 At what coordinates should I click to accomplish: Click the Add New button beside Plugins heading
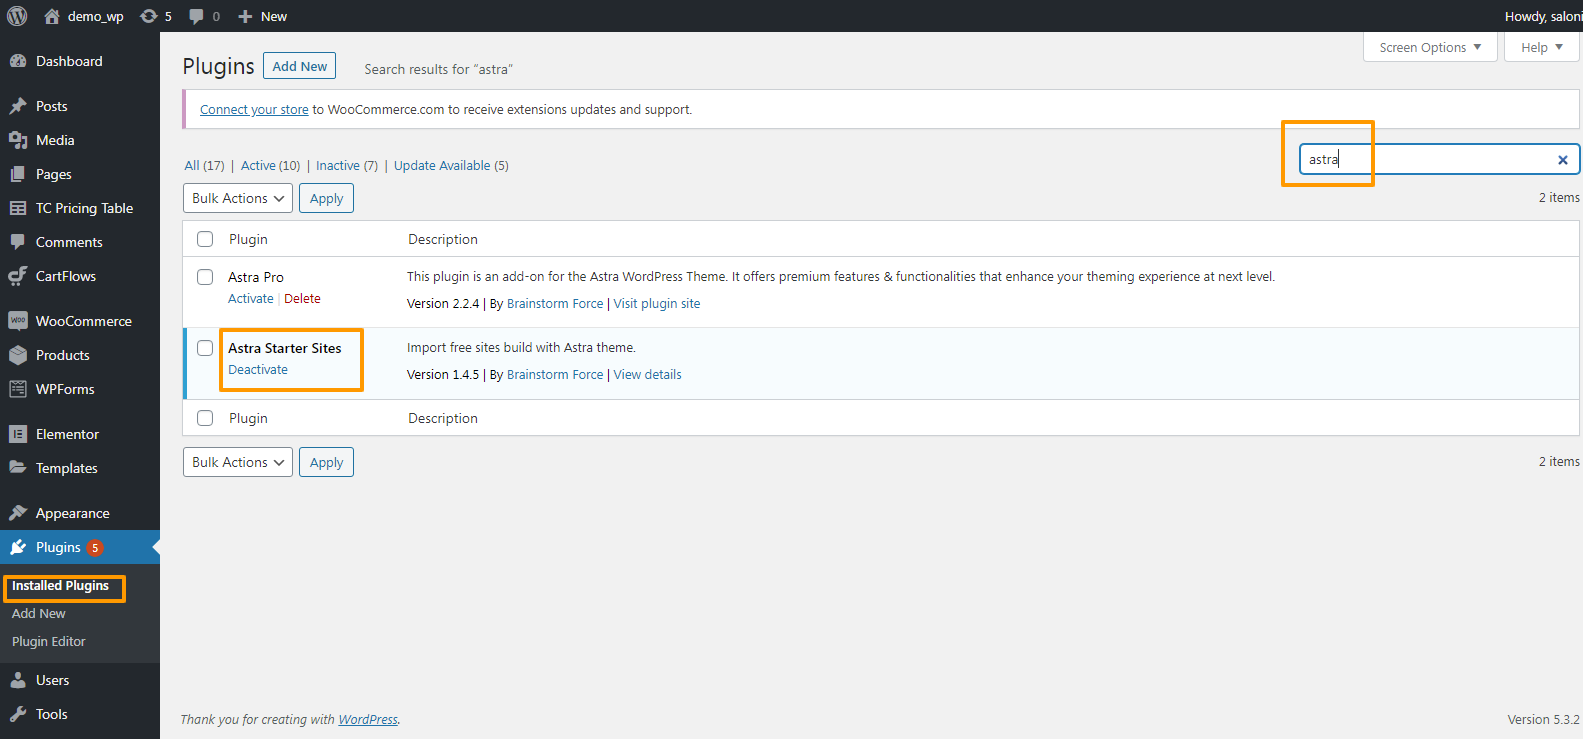click(x=300, y=66)
